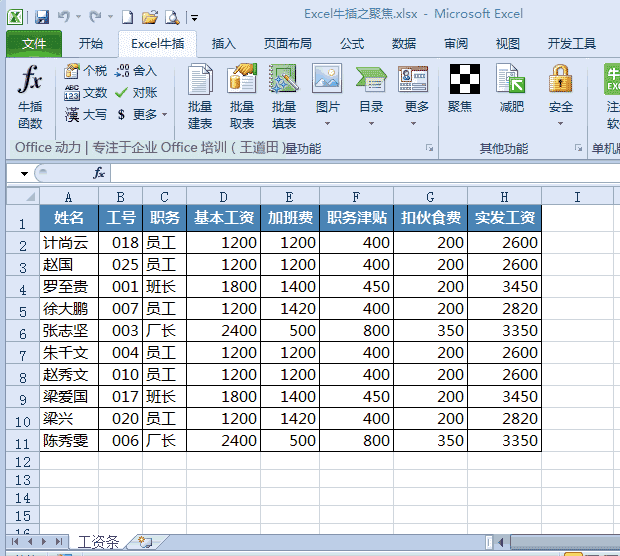This screenshot has height=556, width=620.
Task: Switch to the 公式 tab
Action: click(352, 43)
